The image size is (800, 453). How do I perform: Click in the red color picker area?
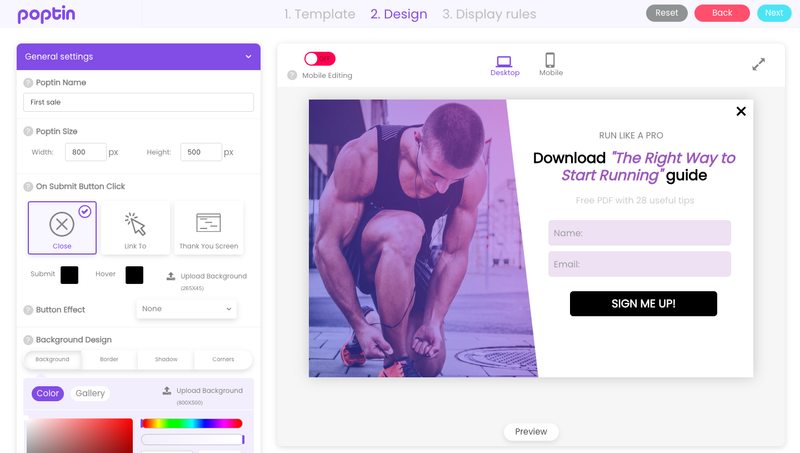click(x=79, y=436)
